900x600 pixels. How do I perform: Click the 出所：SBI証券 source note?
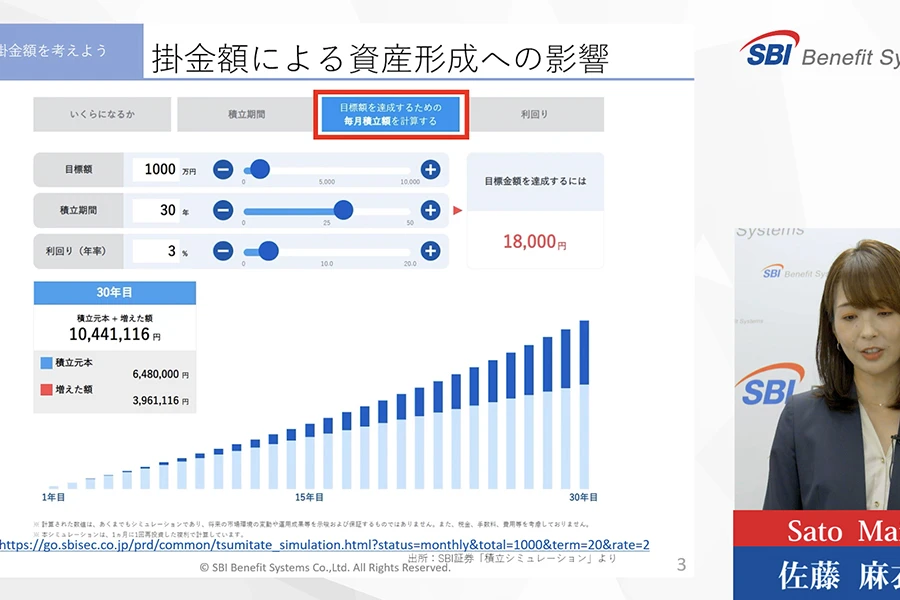click(x=513, y=558)
